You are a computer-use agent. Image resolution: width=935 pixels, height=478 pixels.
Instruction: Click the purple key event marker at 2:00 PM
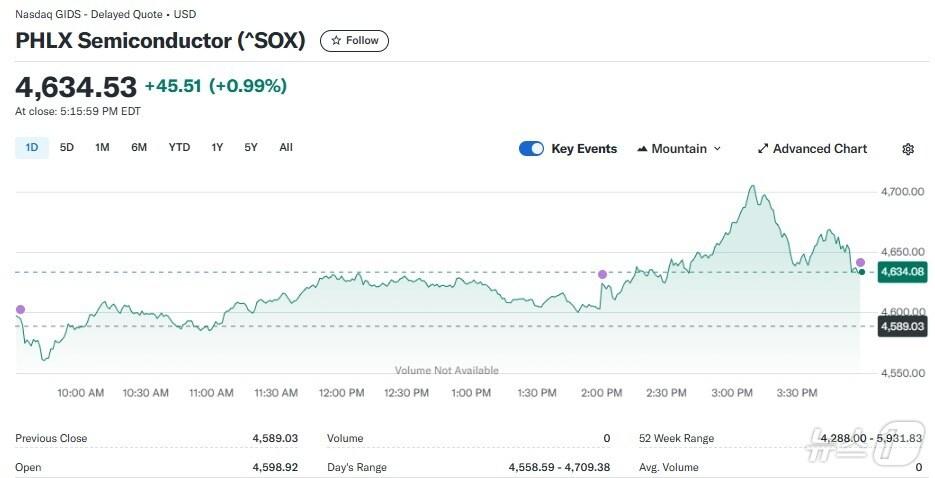(x=602, y=274)
